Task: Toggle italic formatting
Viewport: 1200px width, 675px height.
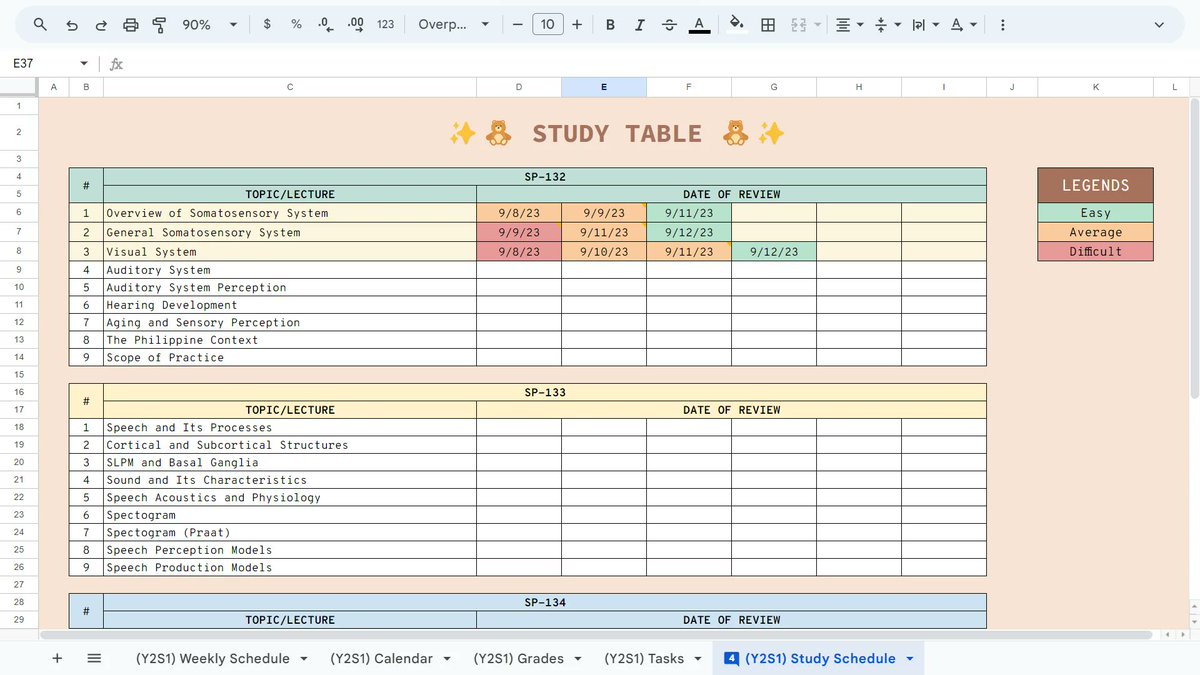Action: [x=640, y=24]
